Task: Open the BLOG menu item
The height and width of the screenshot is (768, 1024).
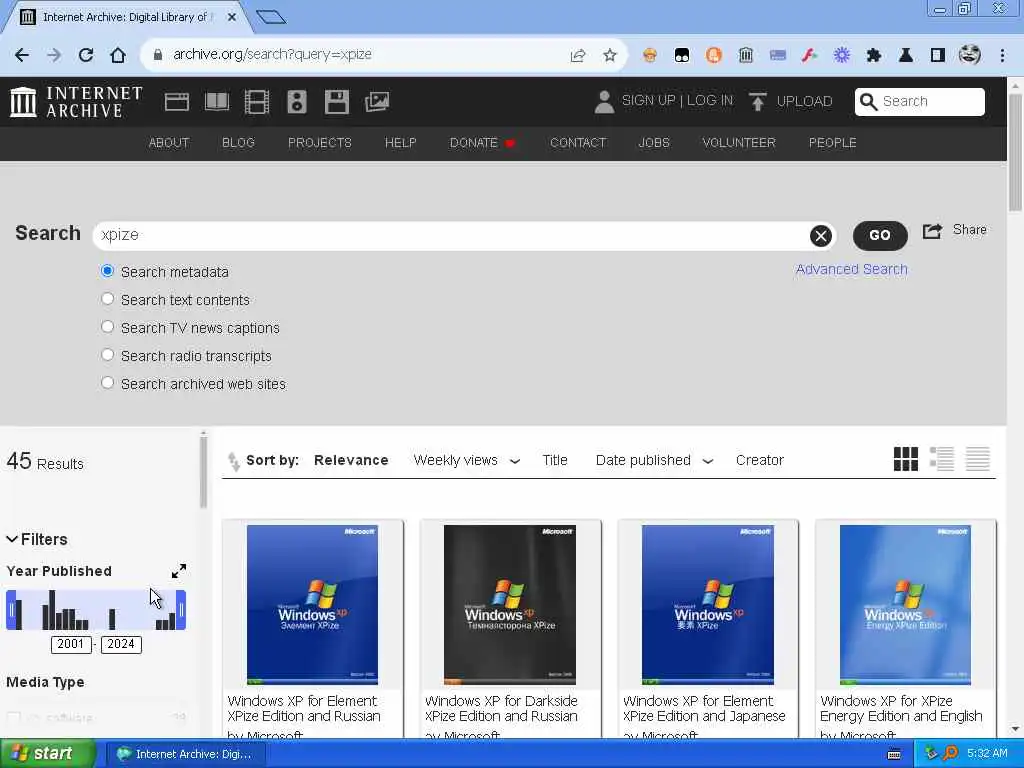Action: point(238,143)
